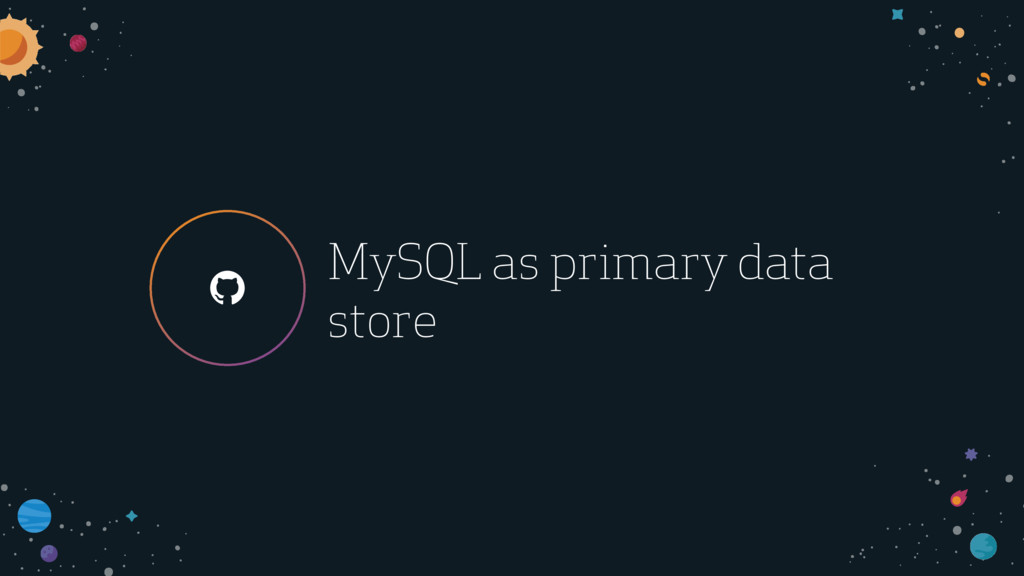Click the teal four-point sparkle star
The height and width of the screenshot is (576, 1024).
pyautogui.click(x=132, y=516)
